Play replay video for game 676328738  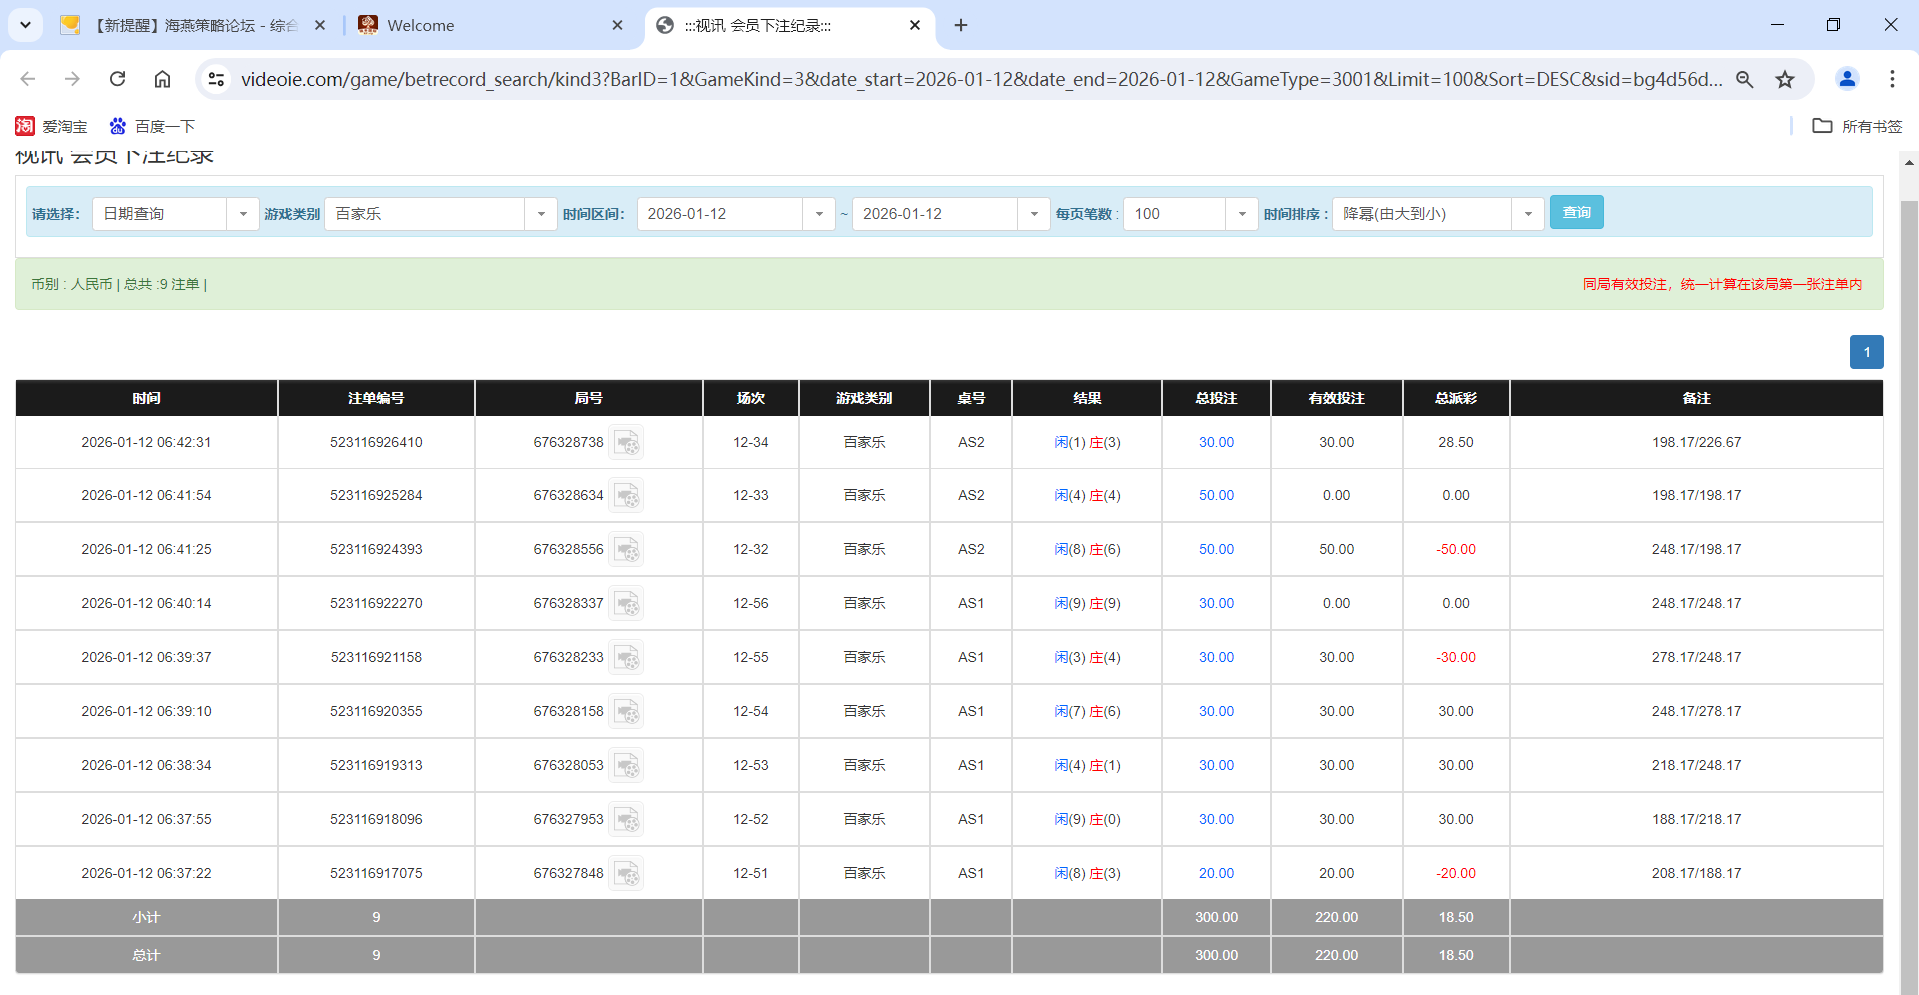point(627,442)
